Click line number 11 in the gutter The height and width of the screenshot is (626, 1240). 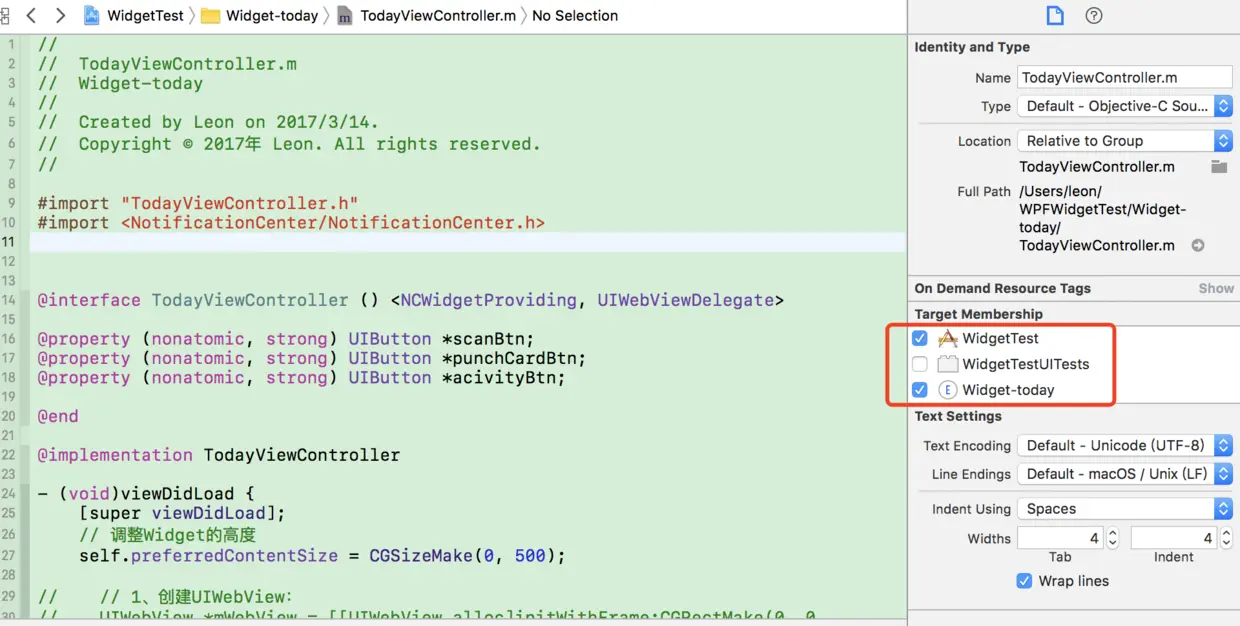click(9, 242)
